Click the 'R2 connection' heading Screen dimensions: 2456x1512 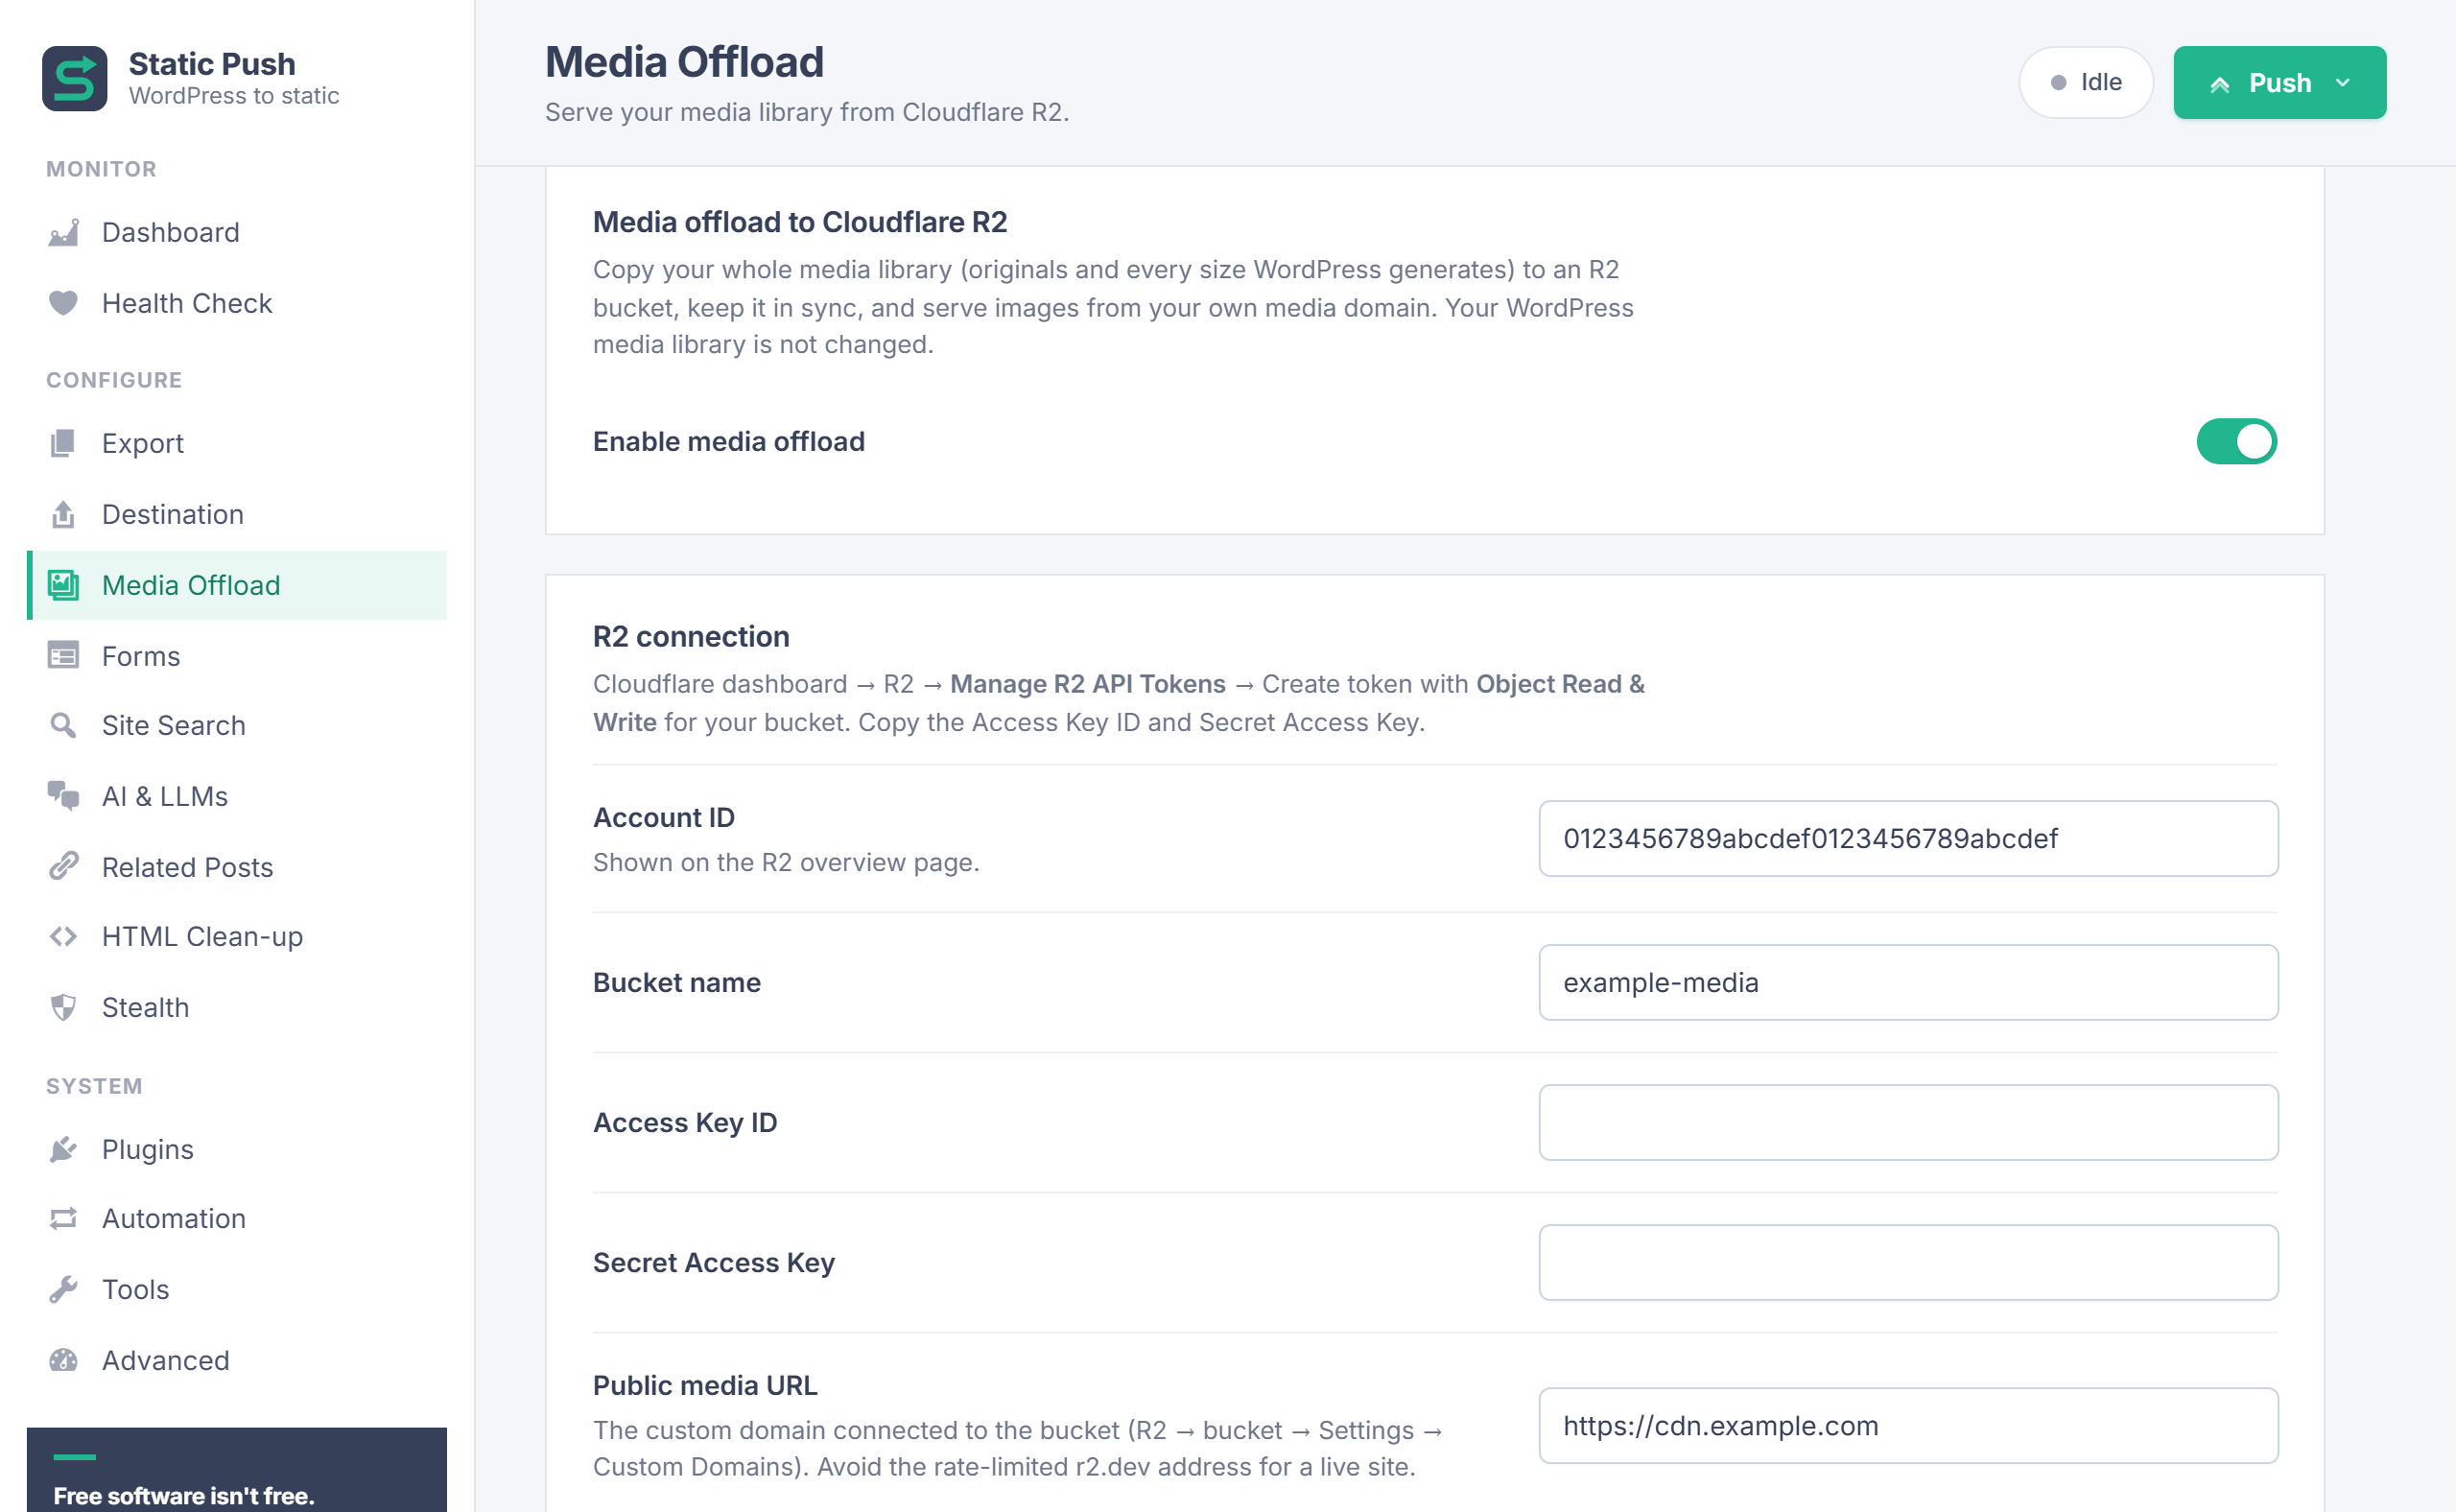coord(691,637)
